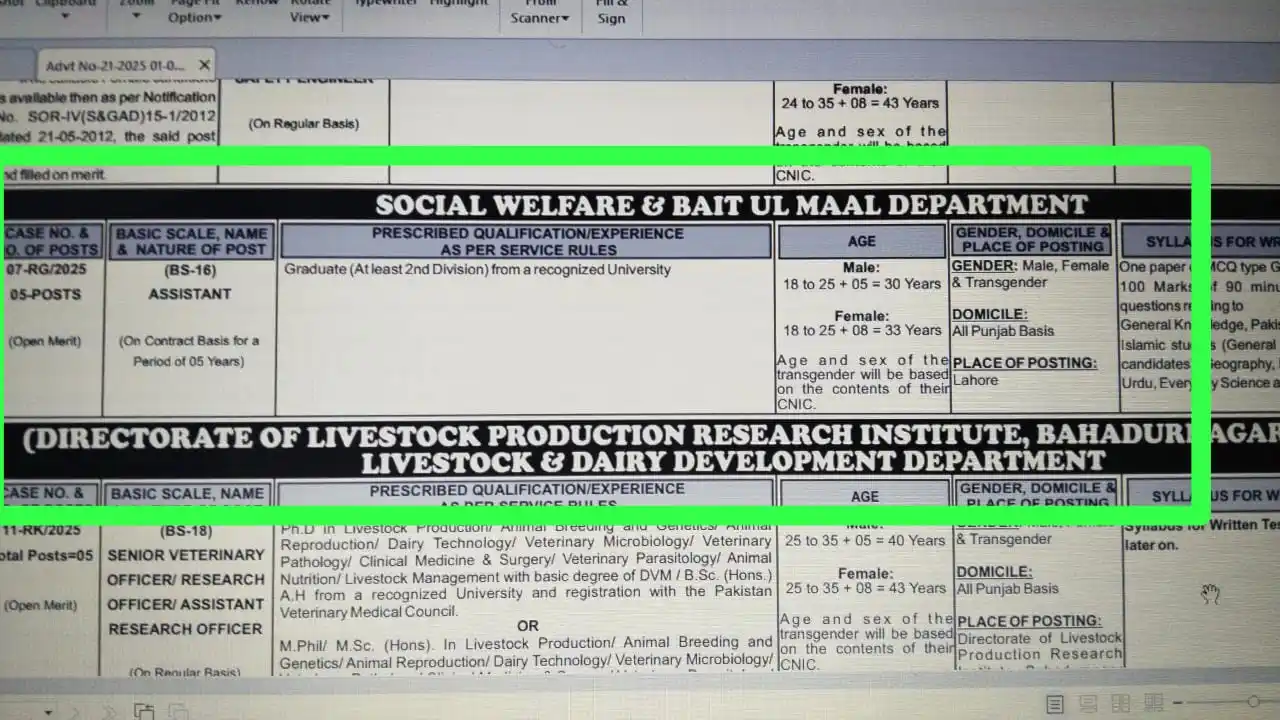Open the page number dropdown arrow in status bar

[48, 713]
